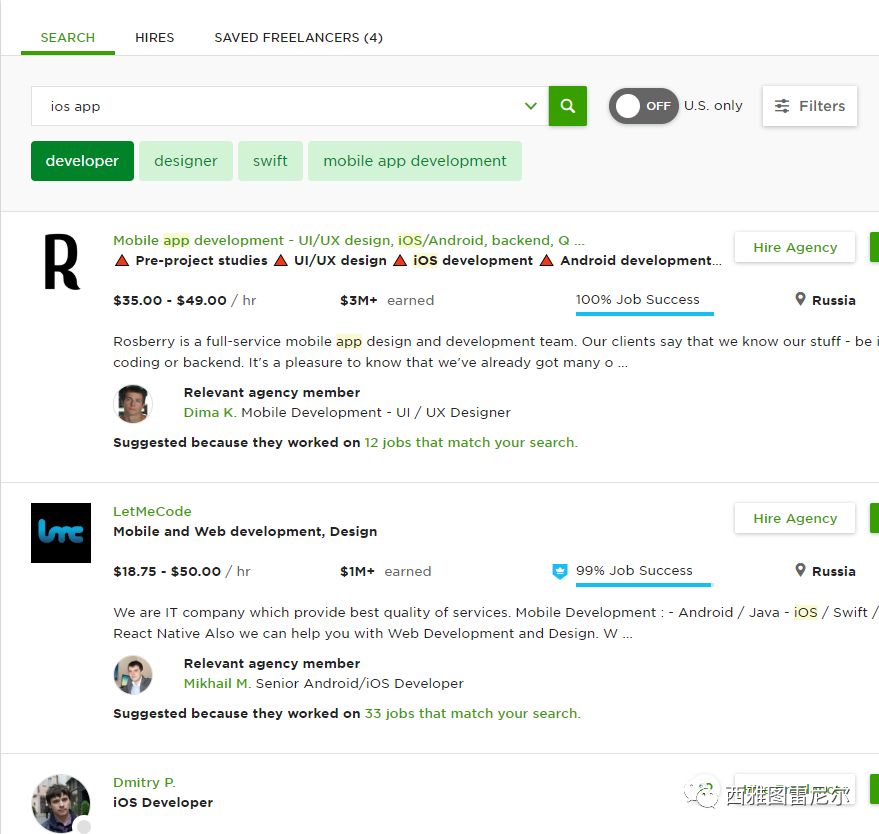This screenshot has width=879, height=834.
Task: Open the SAVED FREELANCERS (4) tab
Action: click(299, 38)
